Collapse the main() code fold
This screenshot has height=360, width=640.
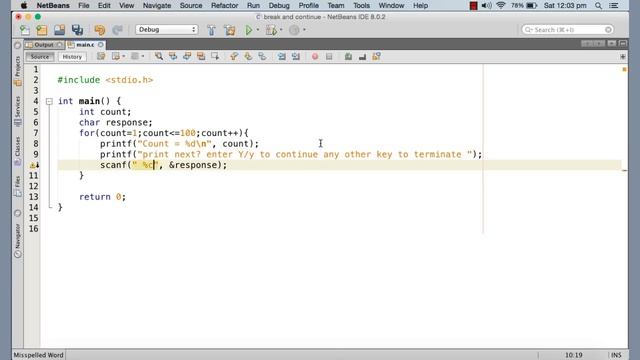point(49,101)
